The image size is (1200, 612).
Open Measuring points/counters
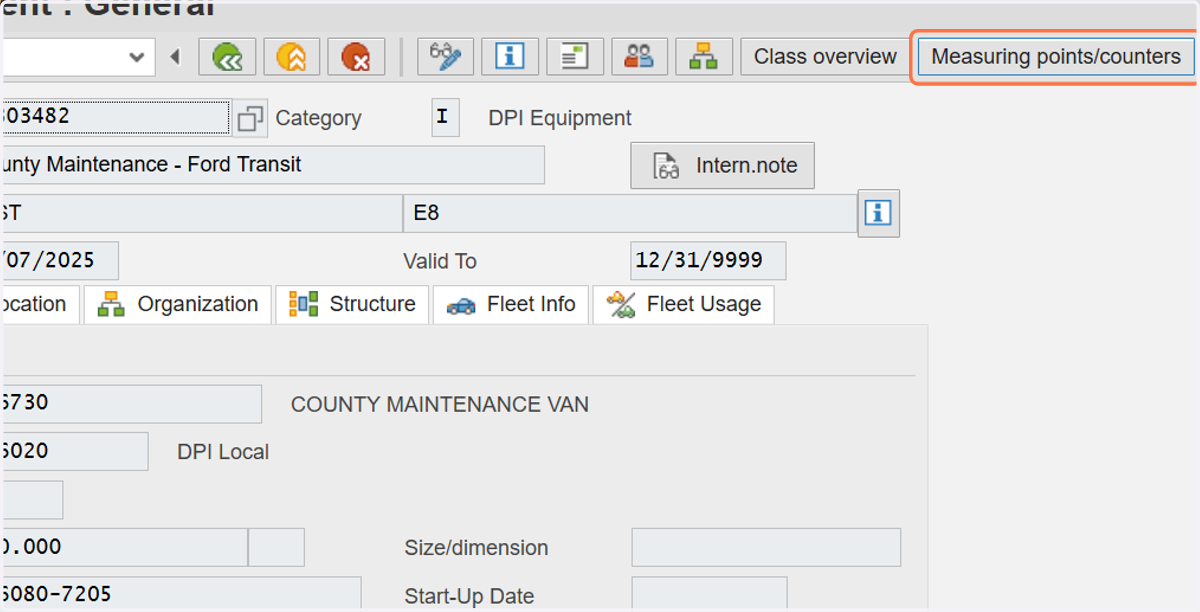point(1056,57)
